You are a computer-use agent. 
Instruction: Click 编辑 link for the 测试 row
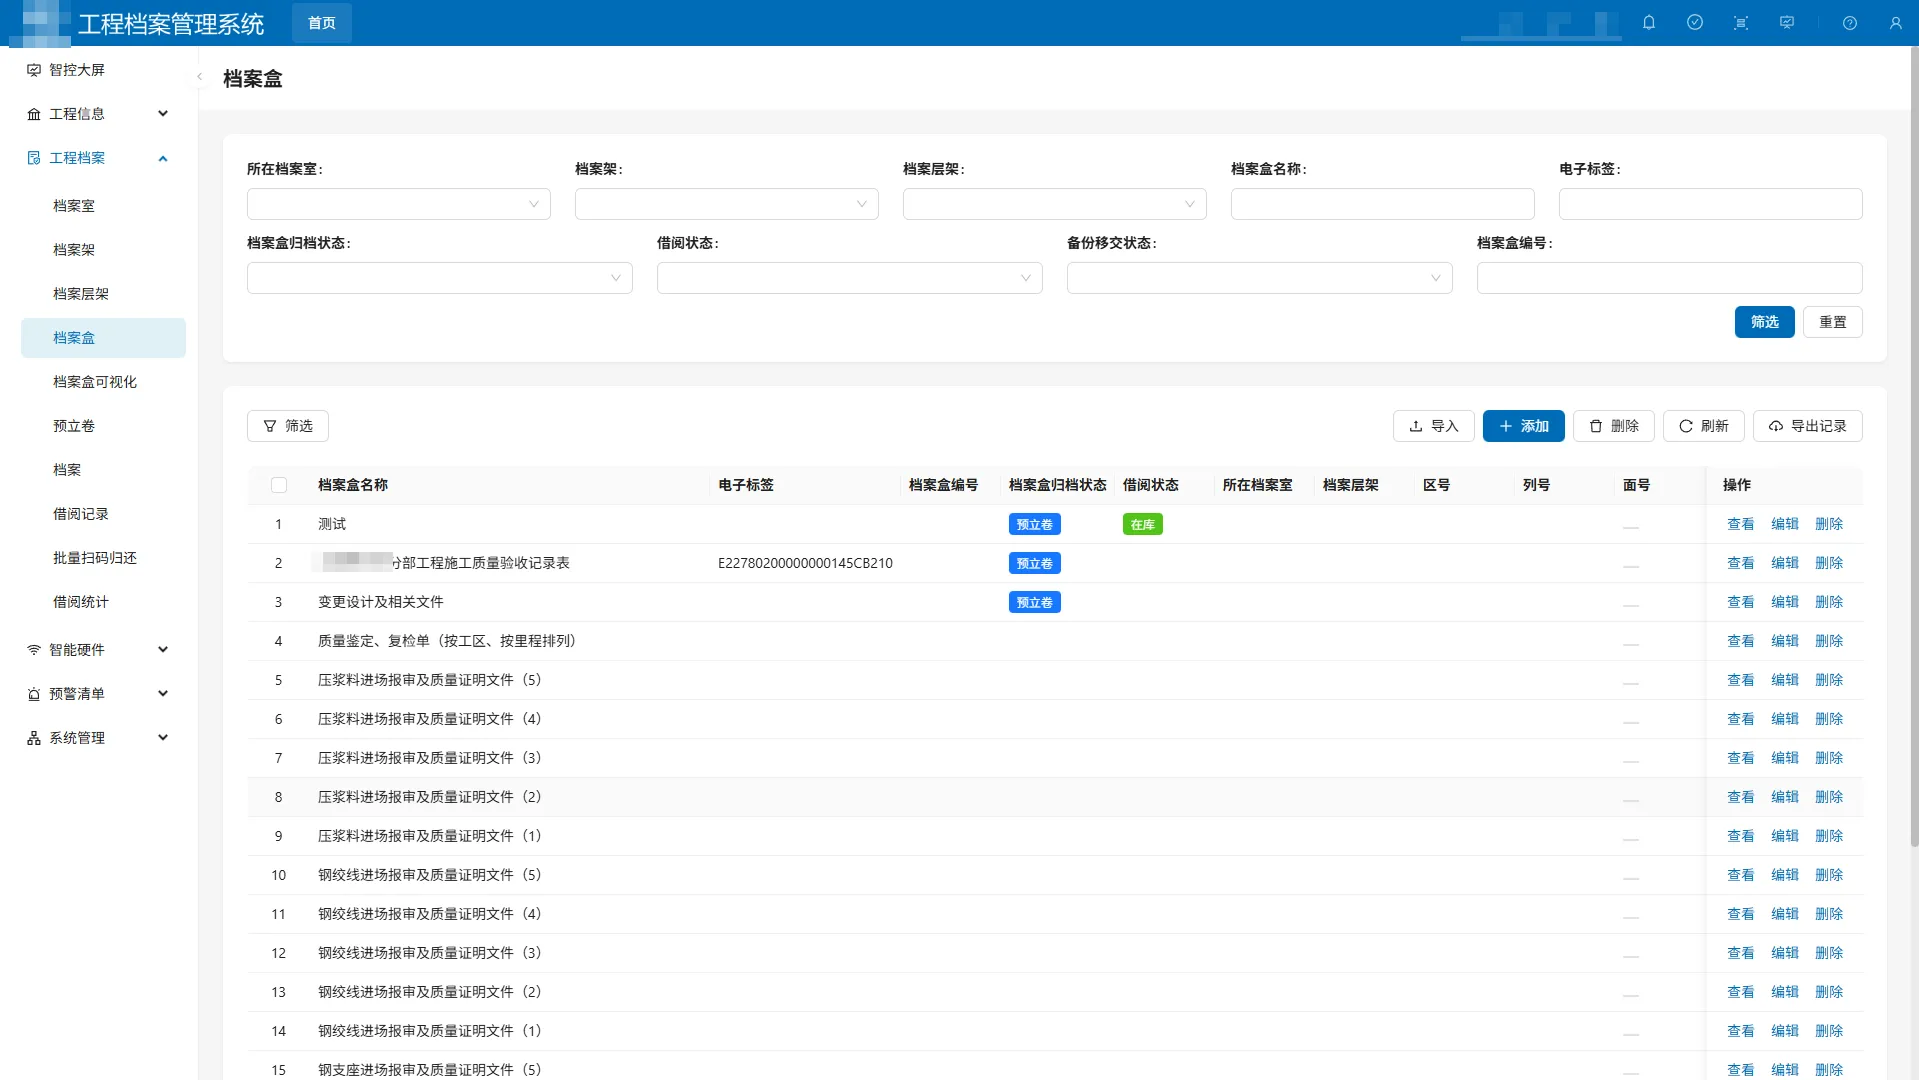[x=1784, y=524]
